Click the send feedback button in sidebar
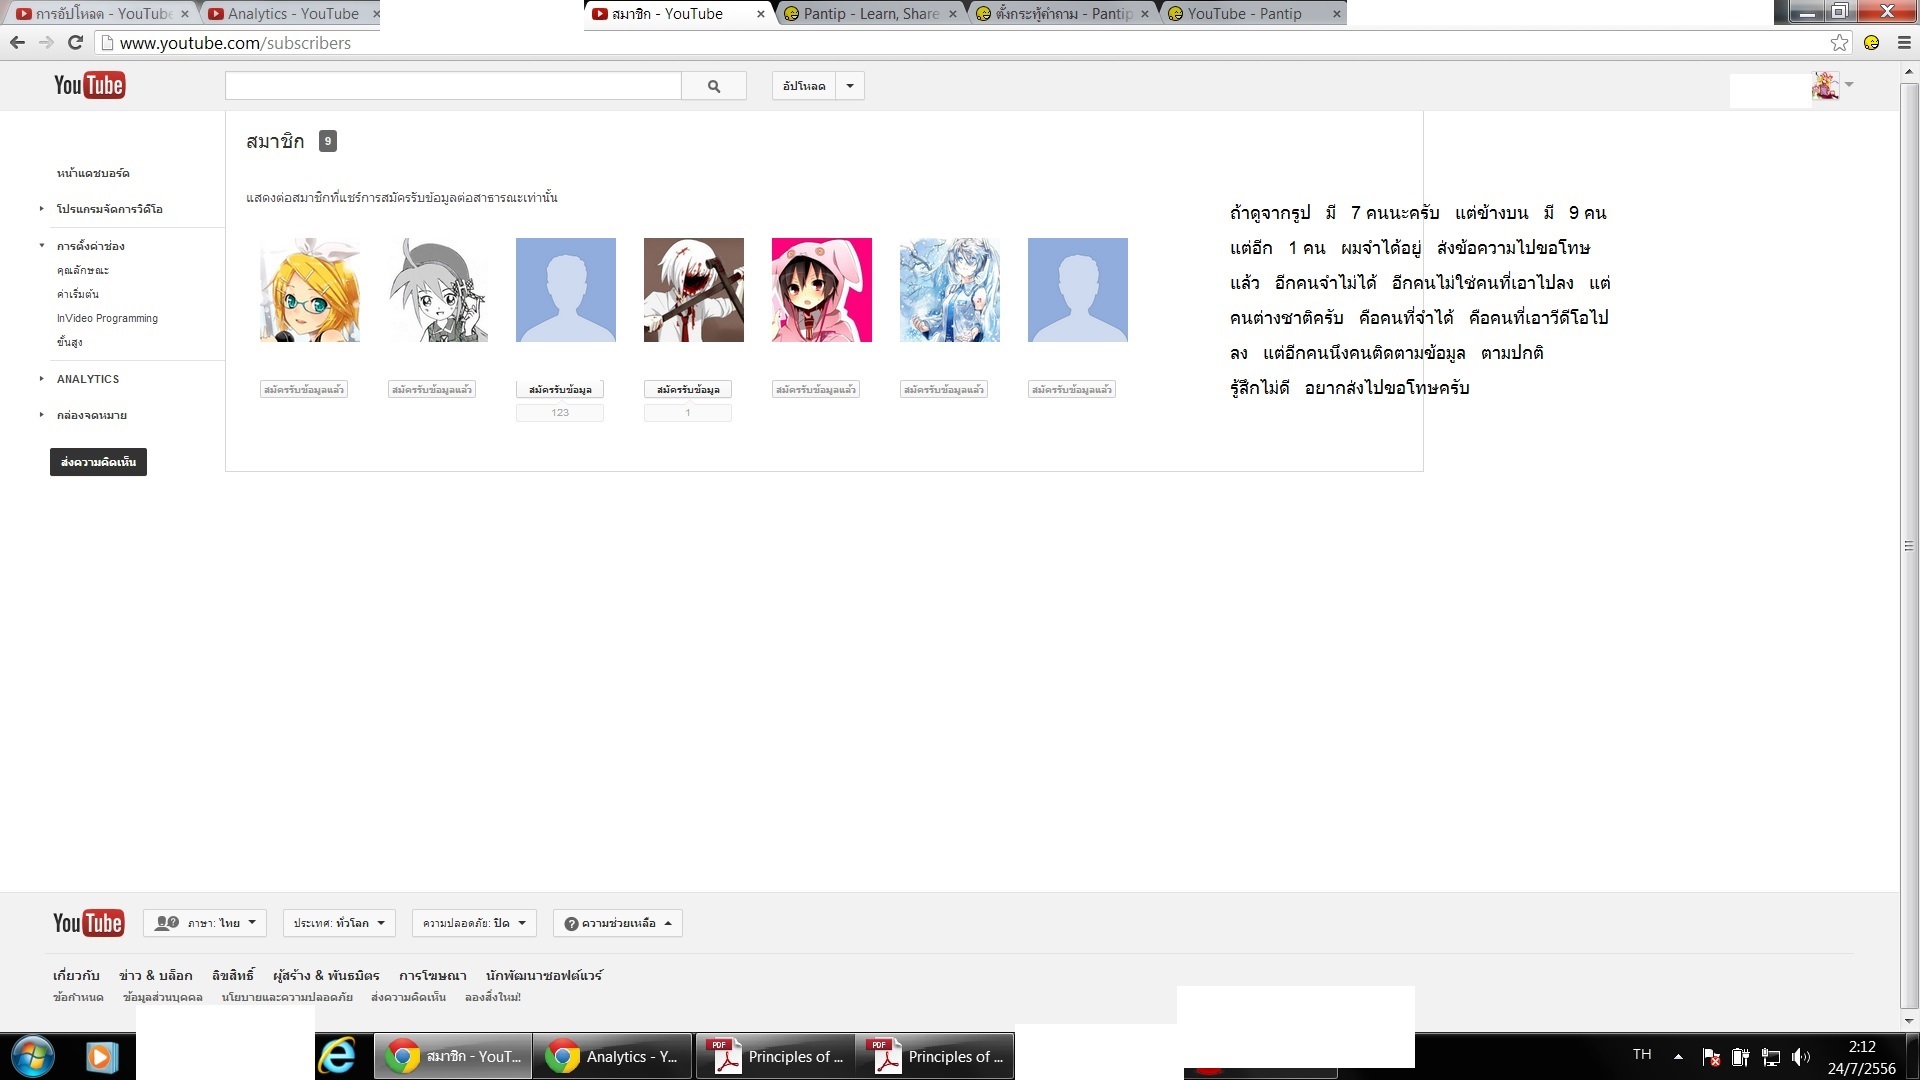This screenshot has width=1920, height=1080. point(98,462)
